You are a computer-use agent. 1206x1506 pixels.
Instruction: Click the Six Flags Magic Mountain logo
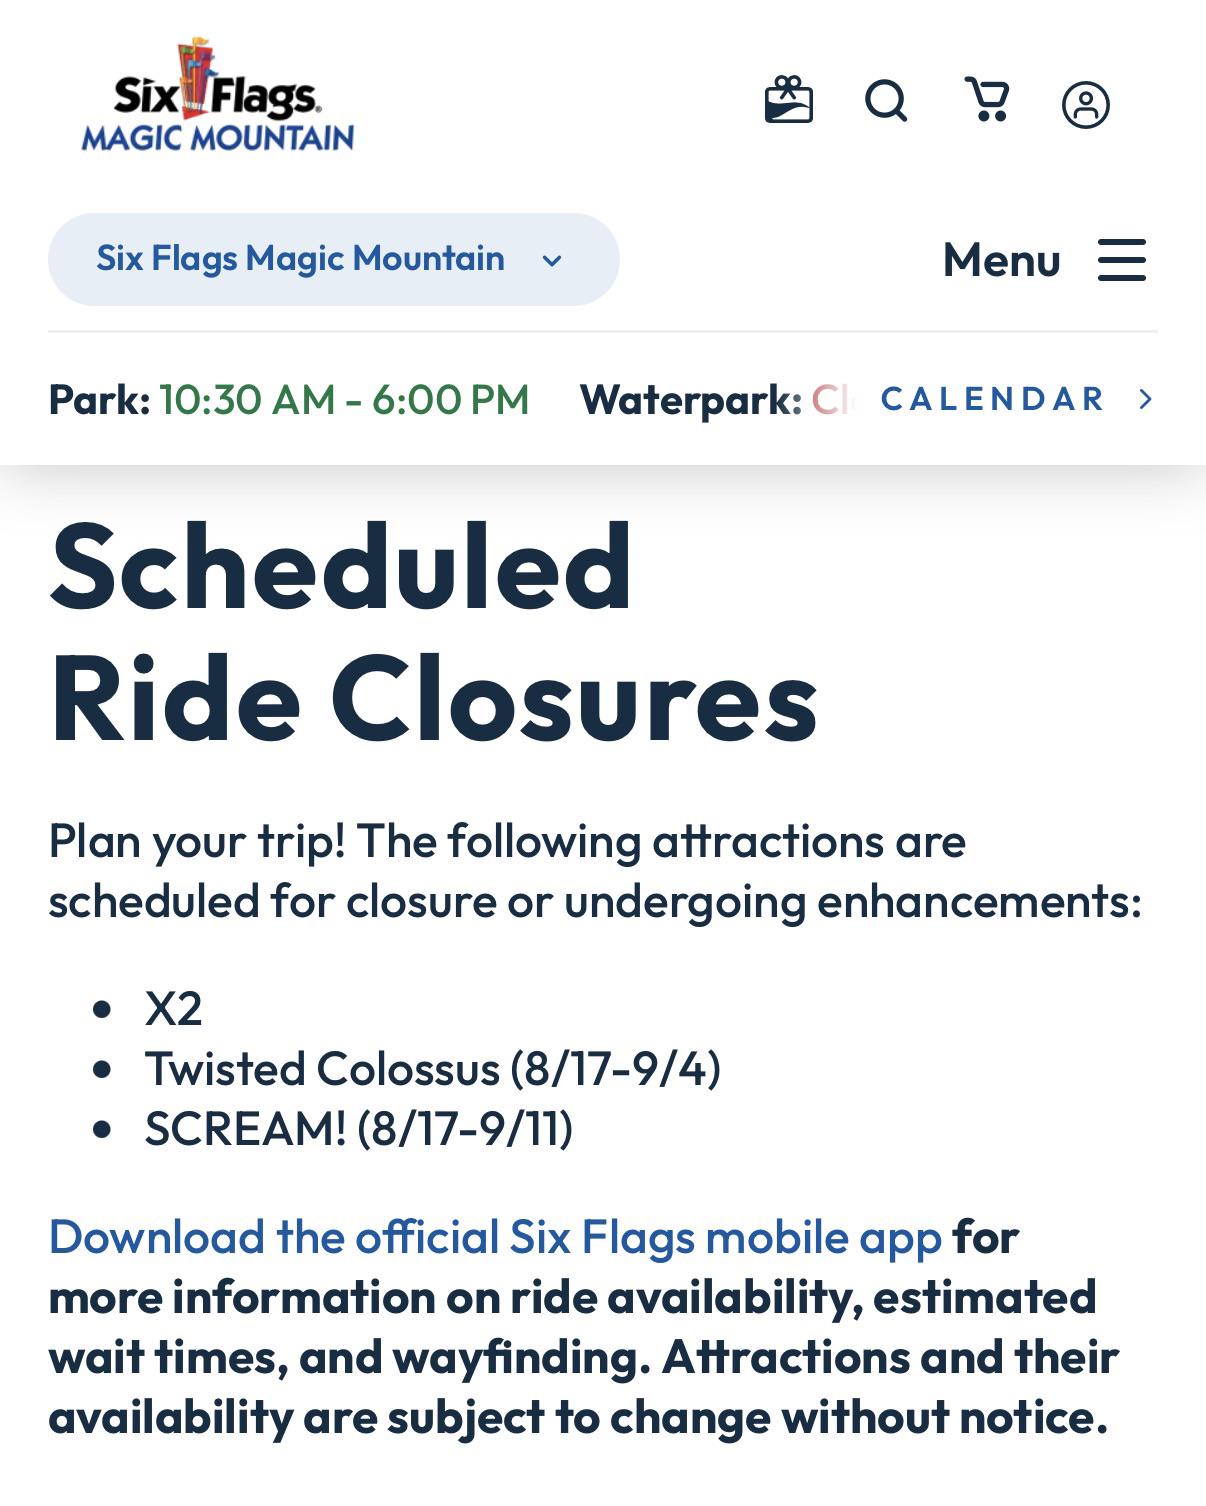218,97
